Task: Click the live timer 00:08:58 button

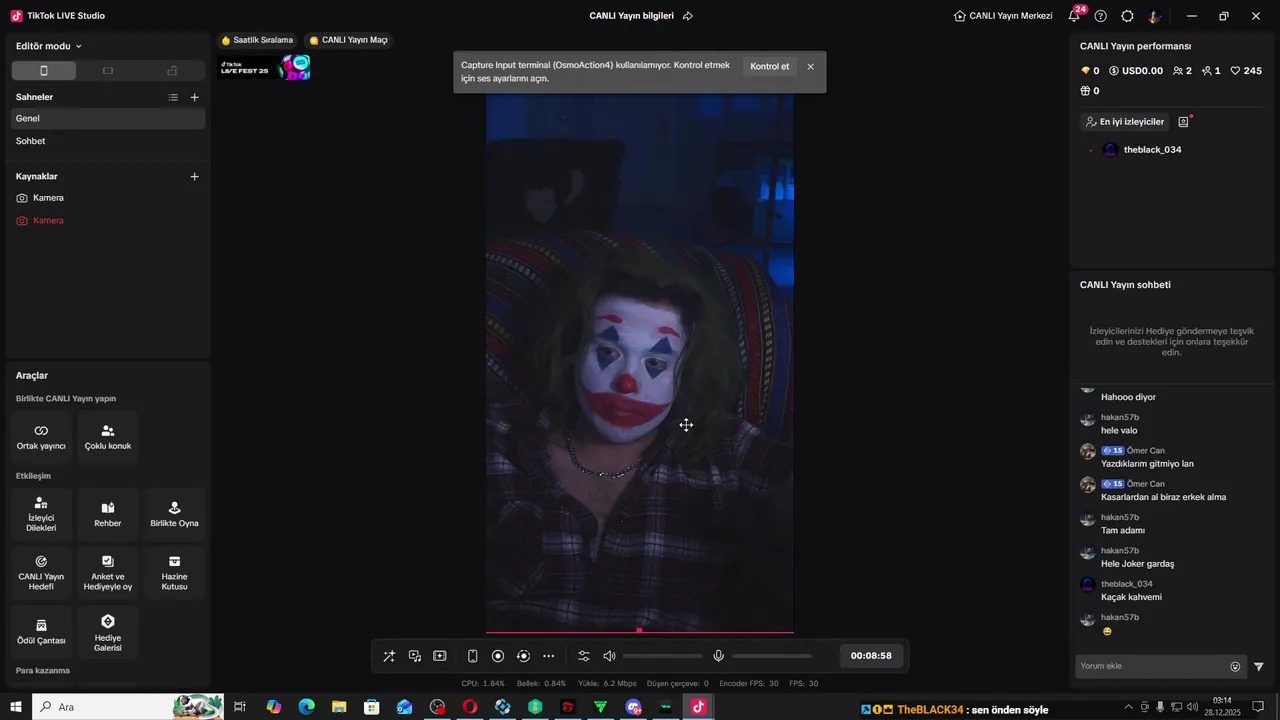Action: point(871,656)
